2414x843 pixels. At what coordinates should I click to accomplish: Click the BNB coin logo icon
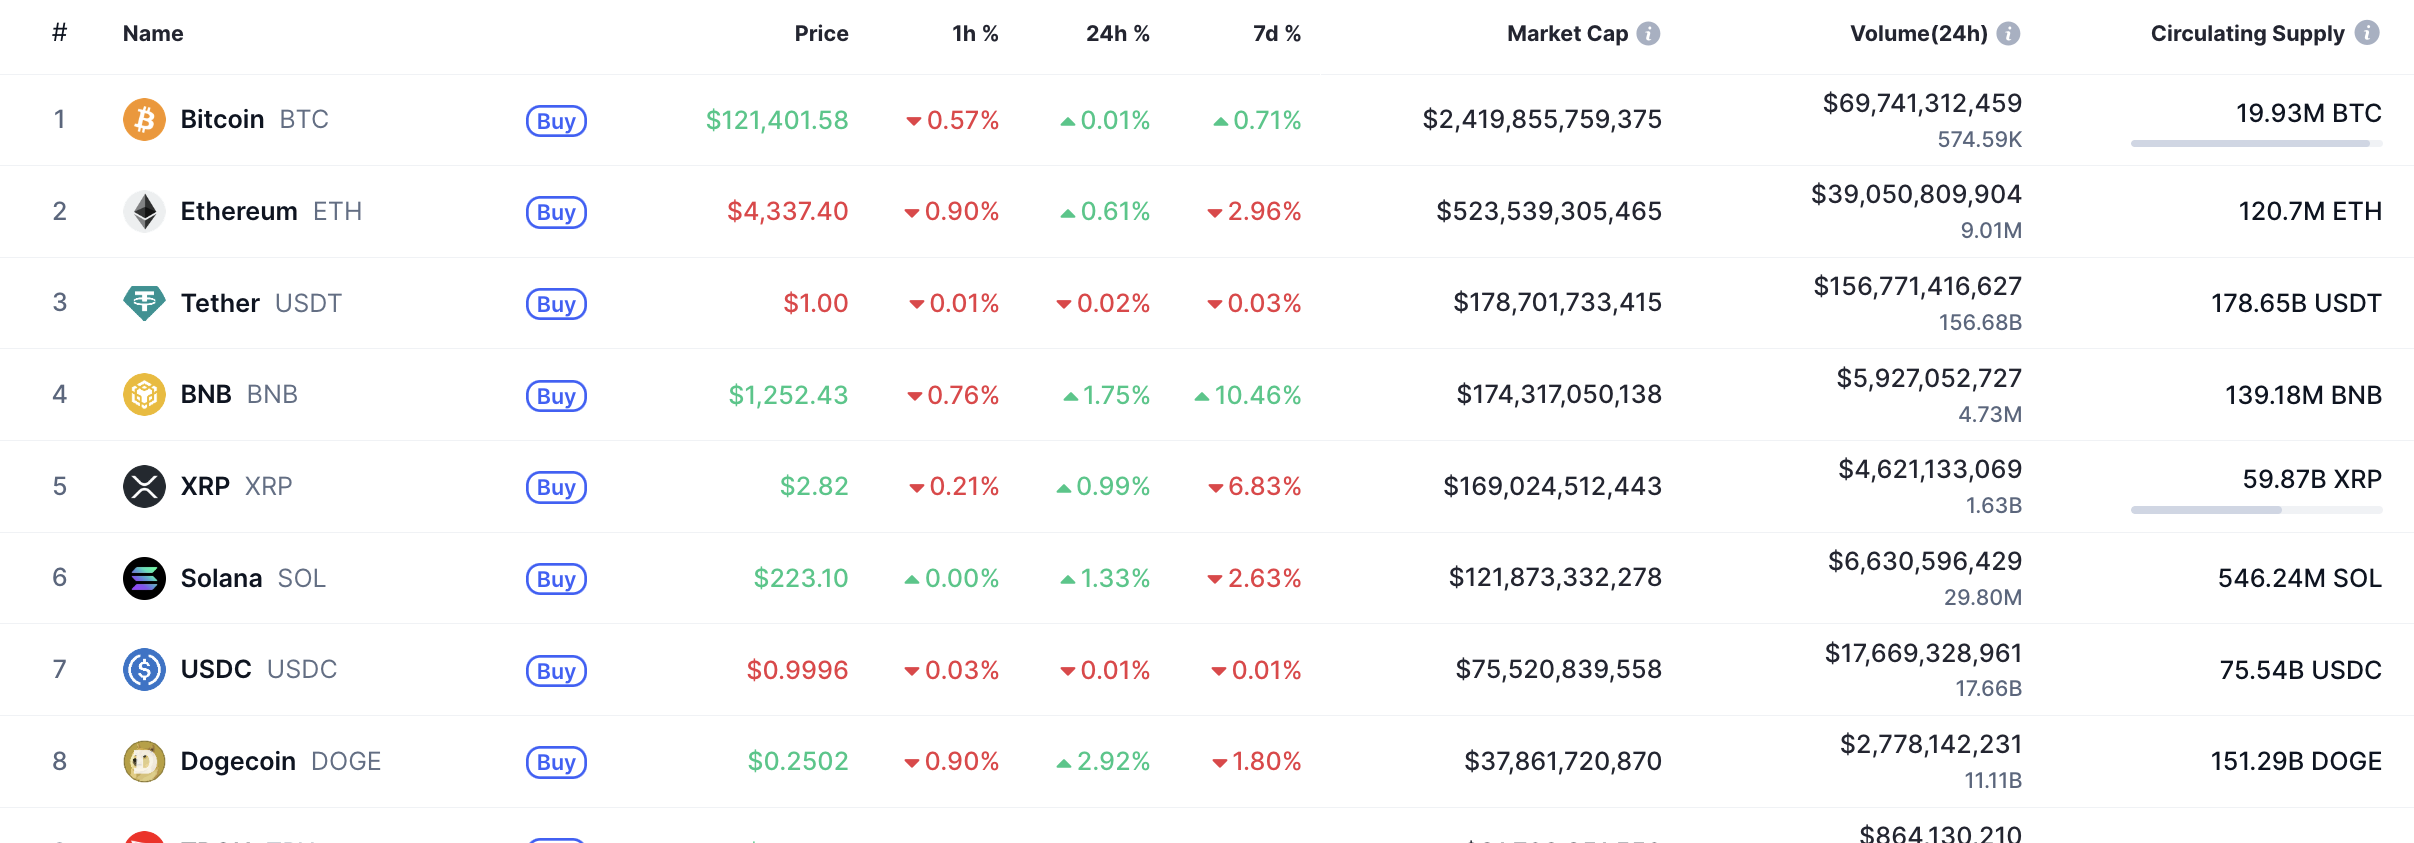coord(144,395)
